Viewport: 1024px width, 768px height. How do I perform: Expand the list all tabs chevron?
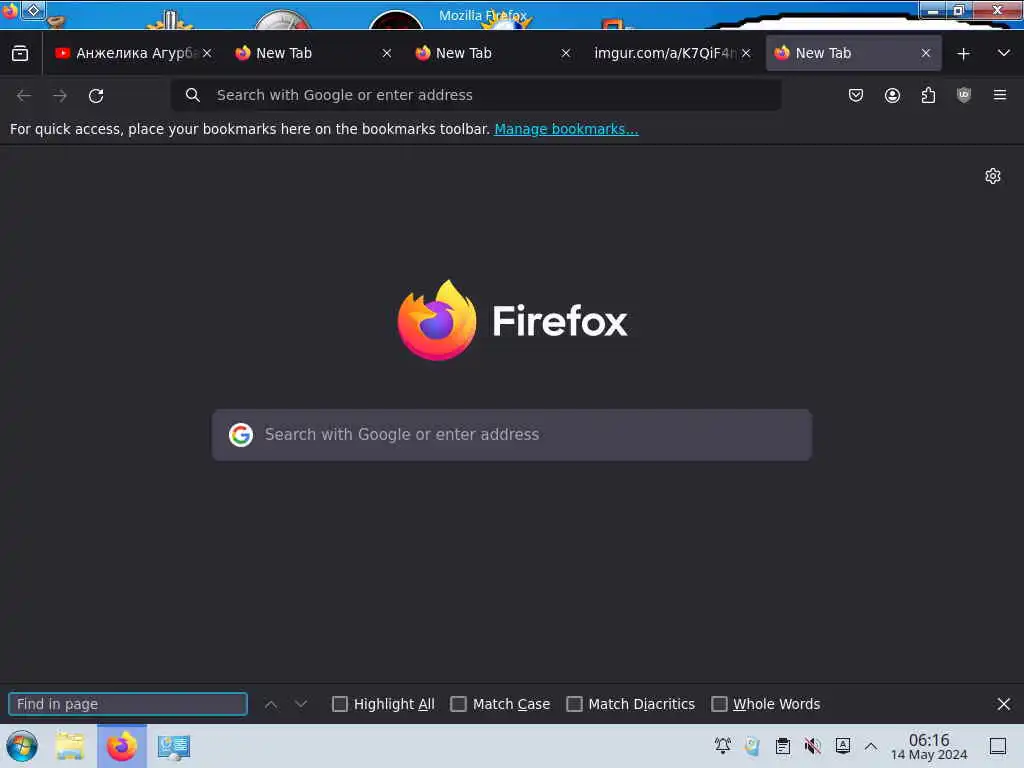coord(1004,53)
